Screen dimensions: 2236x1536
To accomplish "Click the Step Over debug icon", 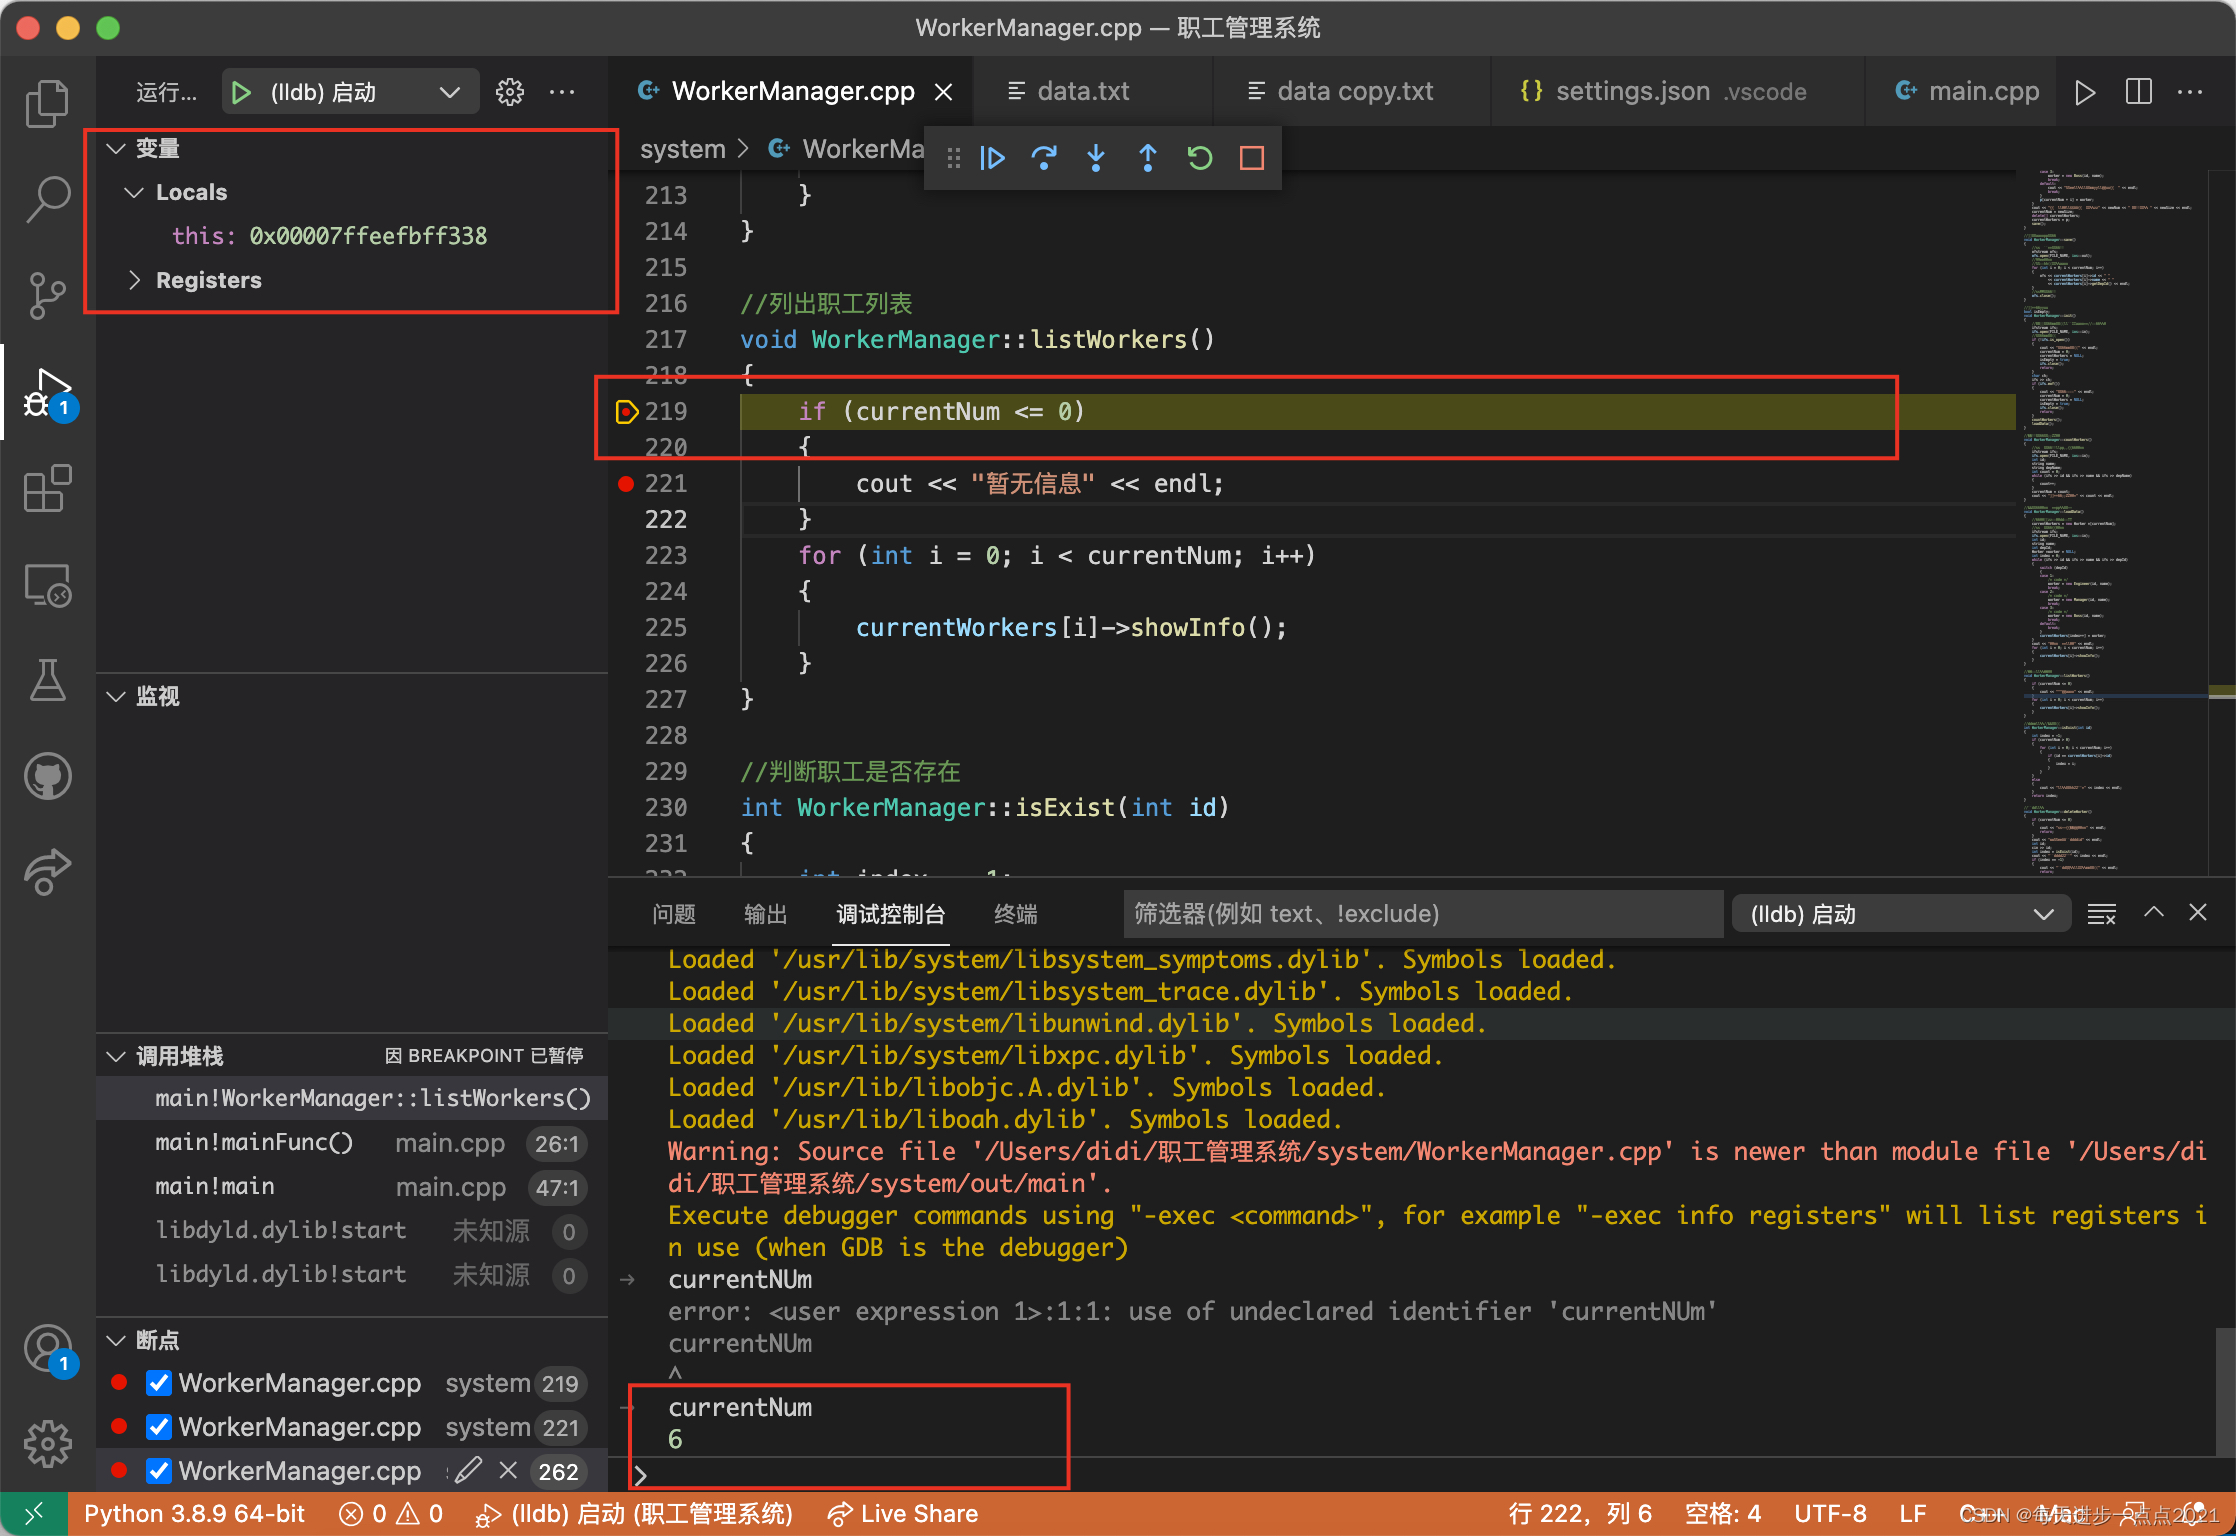I will pyautogui.click(x=1044, y=158).
